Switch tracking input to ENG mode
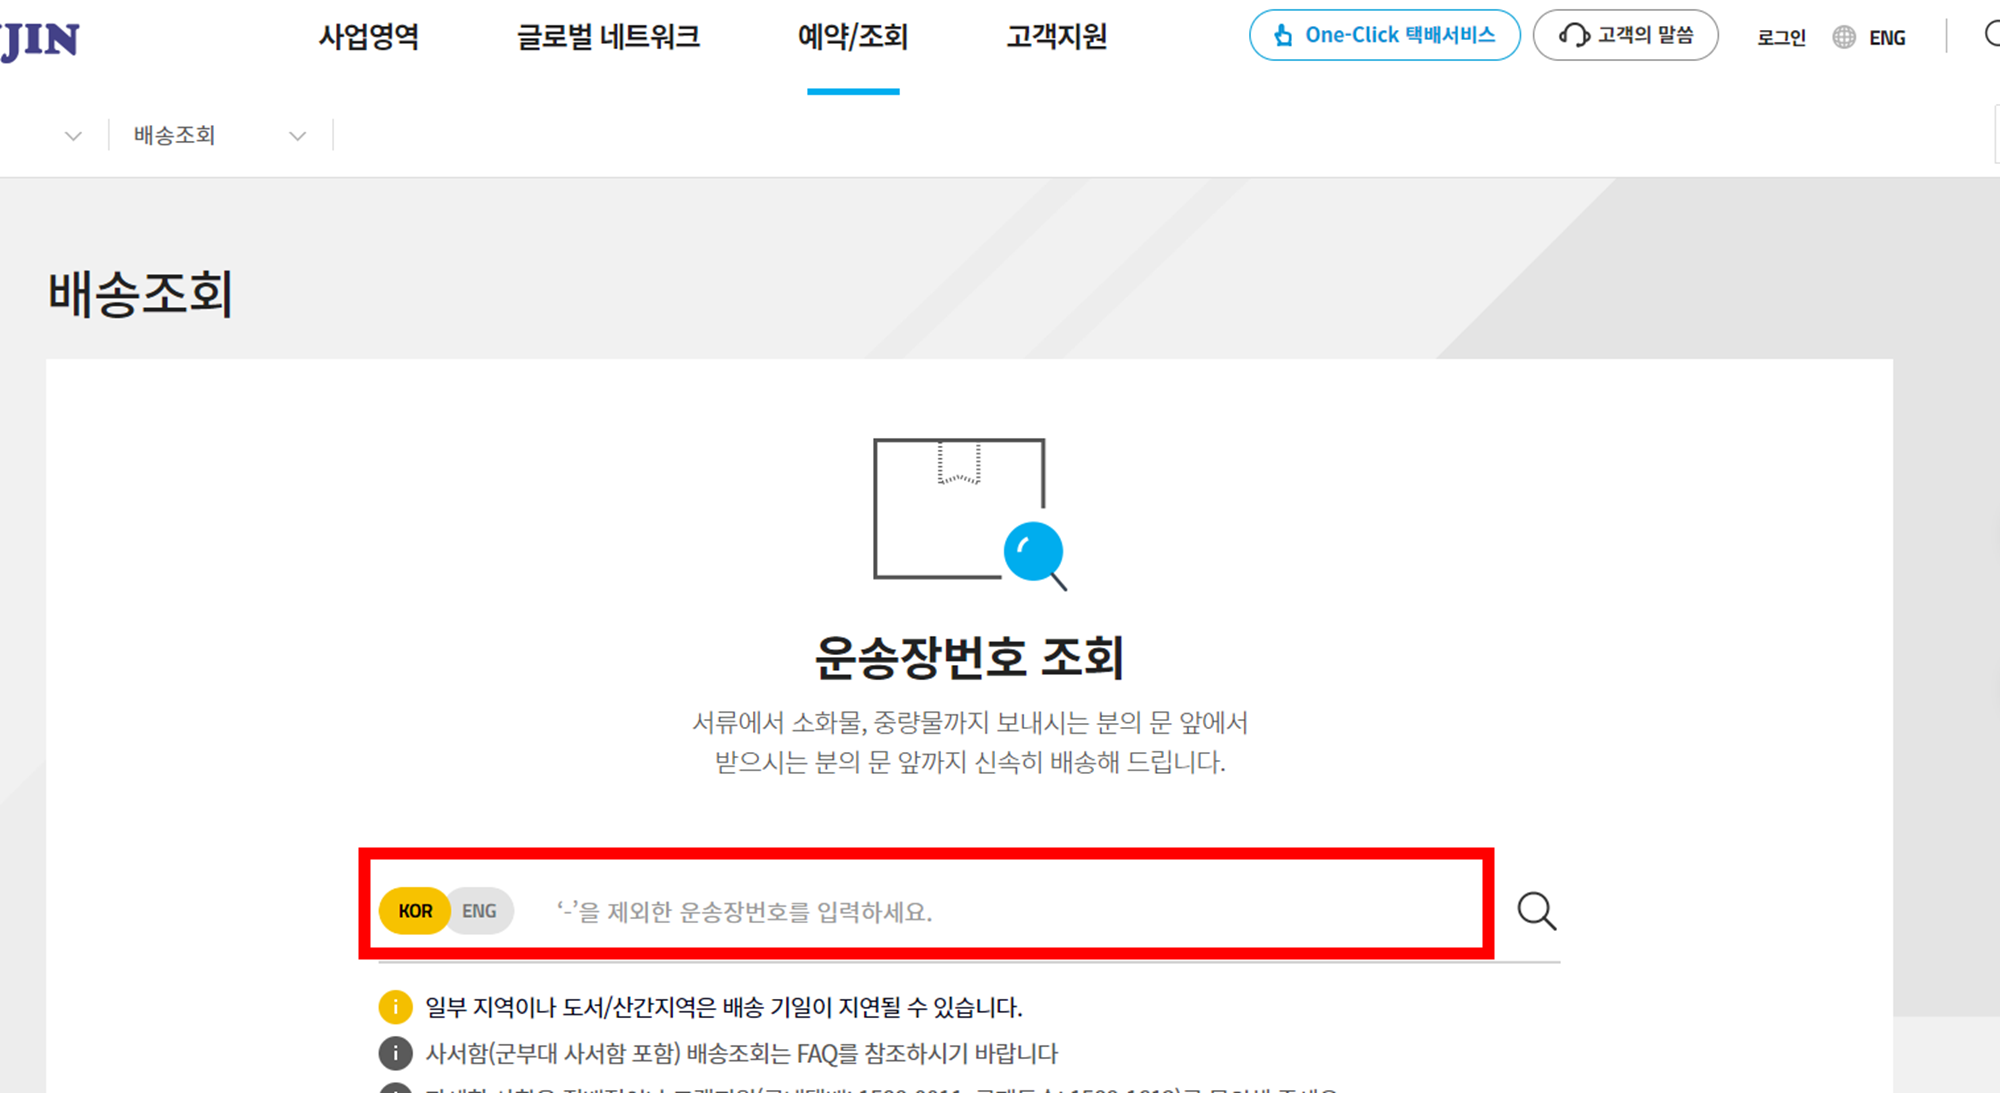 coord(480,910)
